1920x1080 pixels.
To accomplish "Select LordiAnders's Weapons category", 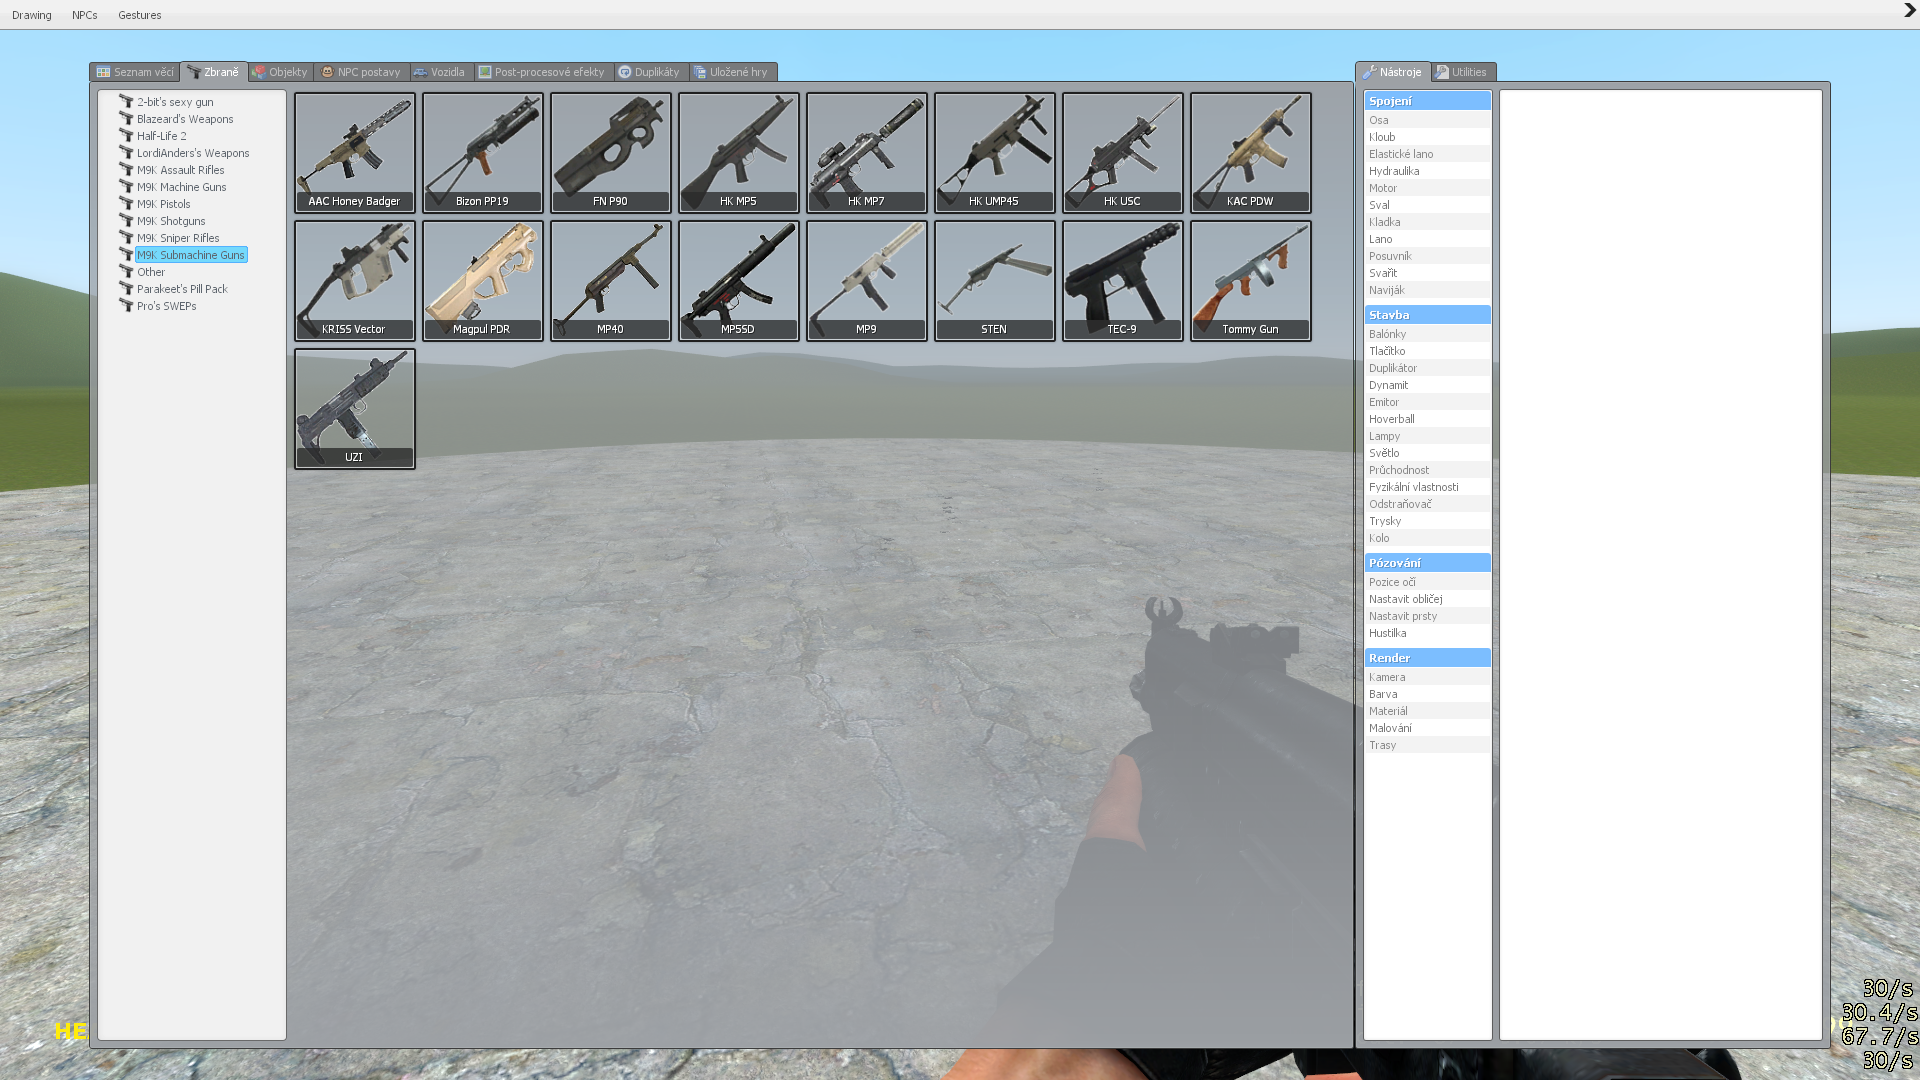I will 193,153.
